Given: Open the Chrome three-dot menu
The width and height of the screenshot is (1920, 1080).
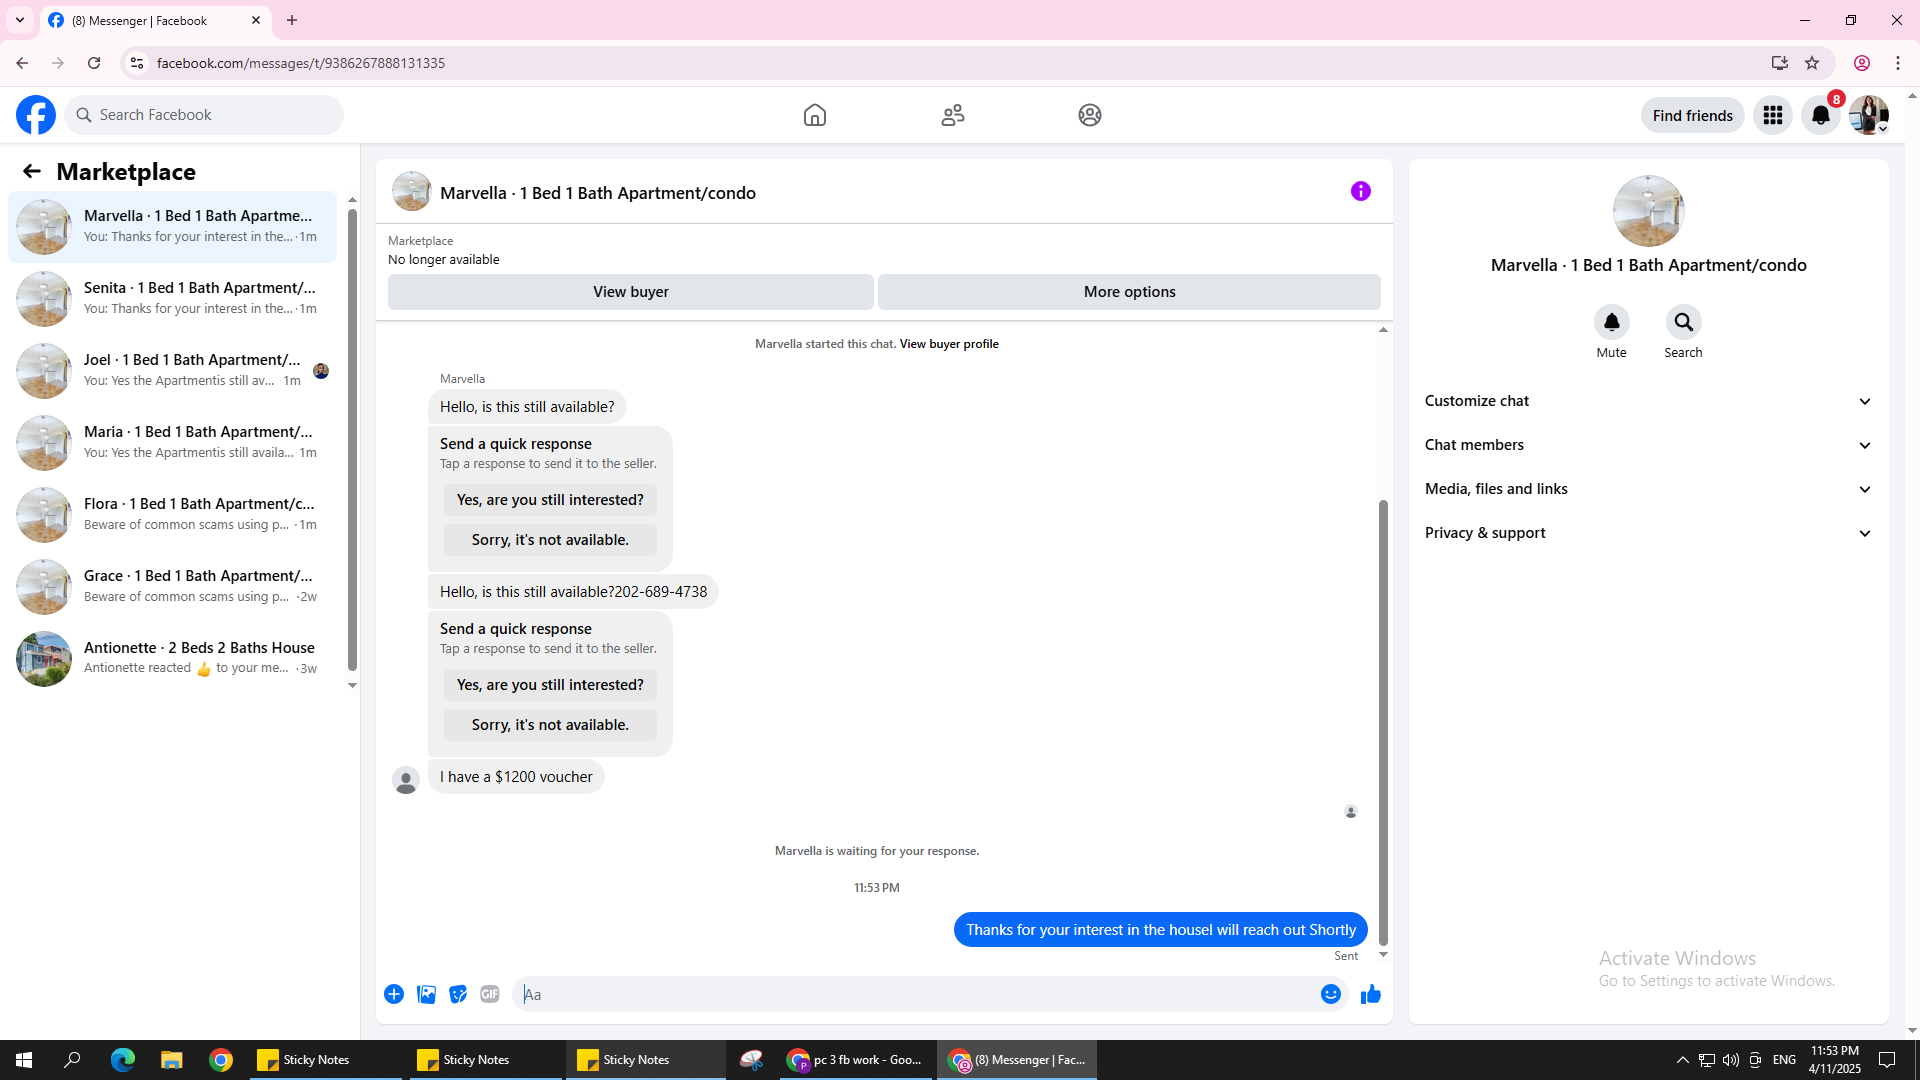Looking at the screenshot, I should 1898,63.
